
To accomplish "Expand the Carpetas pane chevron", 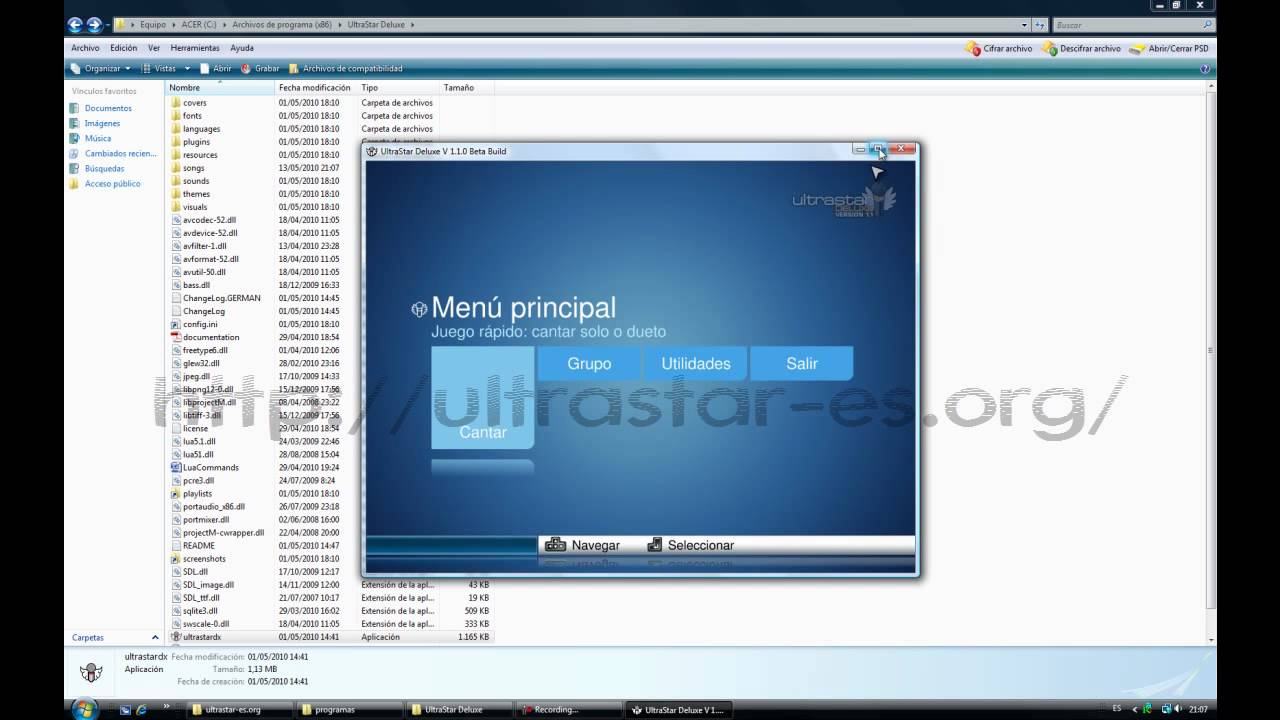I will pos(155,637).
